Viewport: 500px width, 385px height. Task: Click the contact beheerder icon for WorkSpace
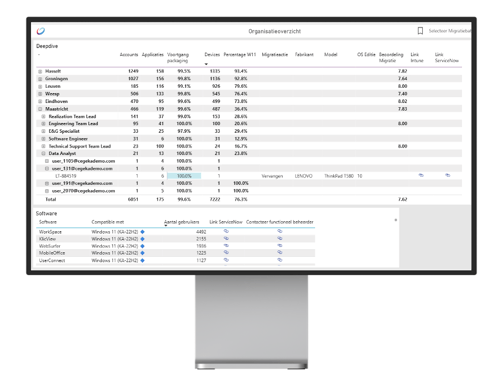coord(280,231)
